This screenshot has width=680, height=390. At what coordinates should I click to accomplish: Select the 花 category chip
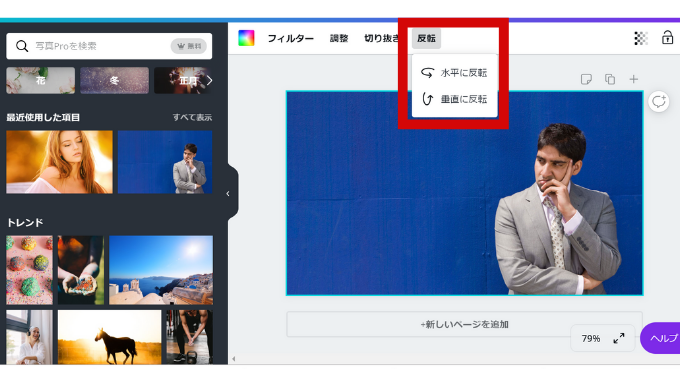40,80
